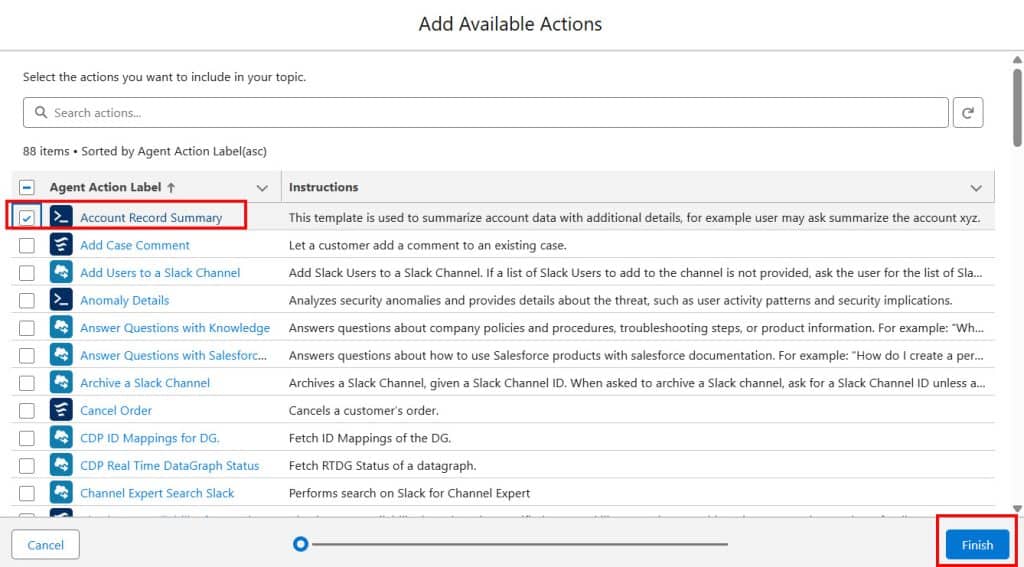Open the Cancel Order link

116,410
